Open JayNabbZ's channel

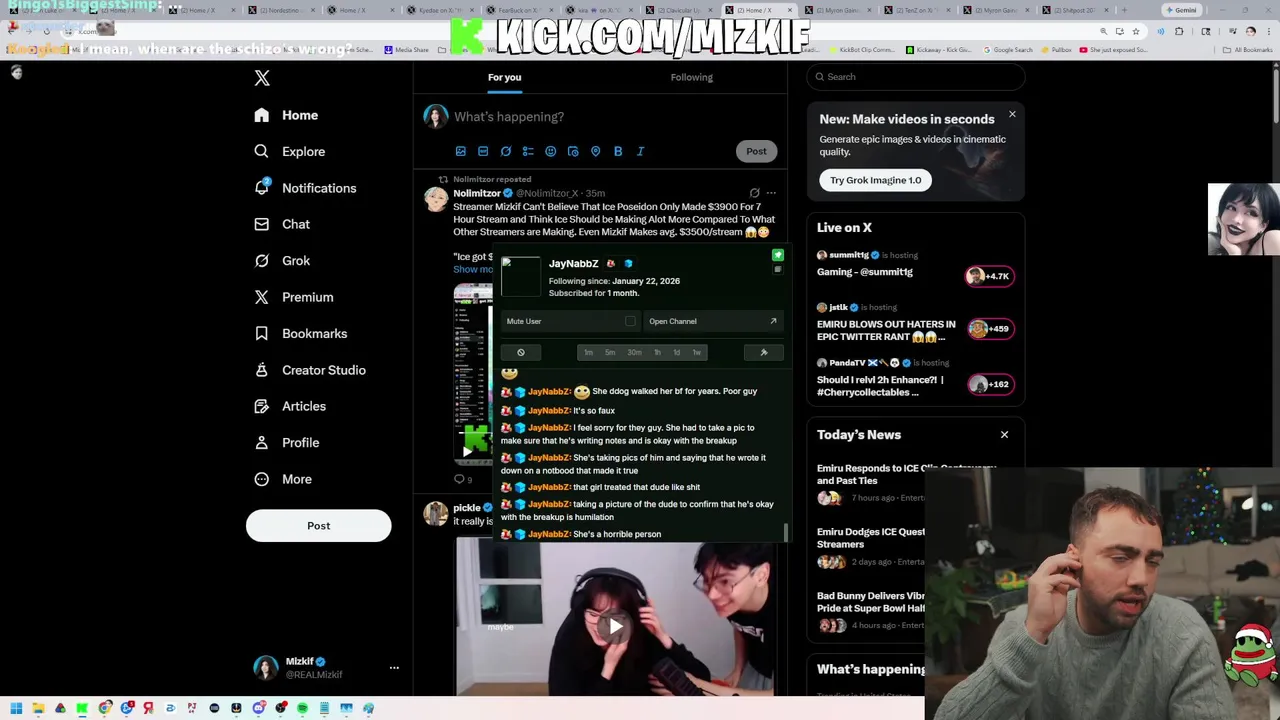point(713,321)
